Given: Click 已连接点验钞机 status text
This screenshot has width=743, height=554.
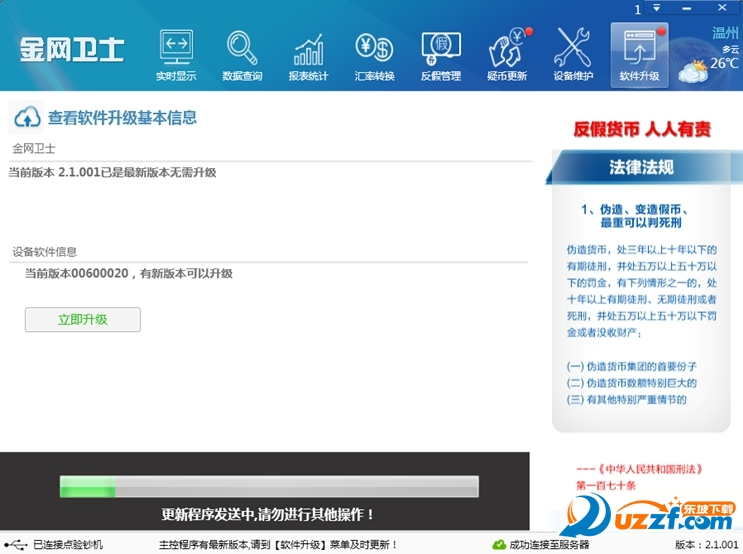Looking at the screenshot, I should coord(68,545).
